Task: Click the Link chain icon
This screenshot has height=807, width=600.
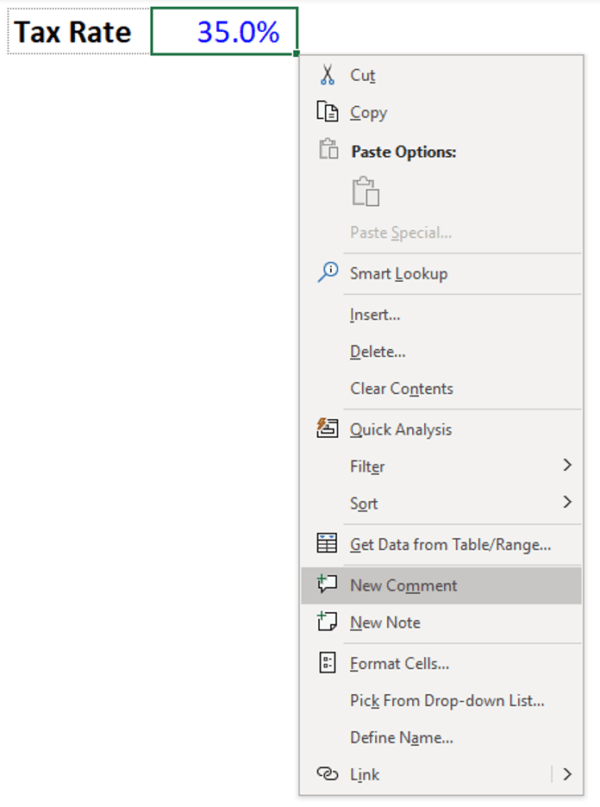Action: 327,774
